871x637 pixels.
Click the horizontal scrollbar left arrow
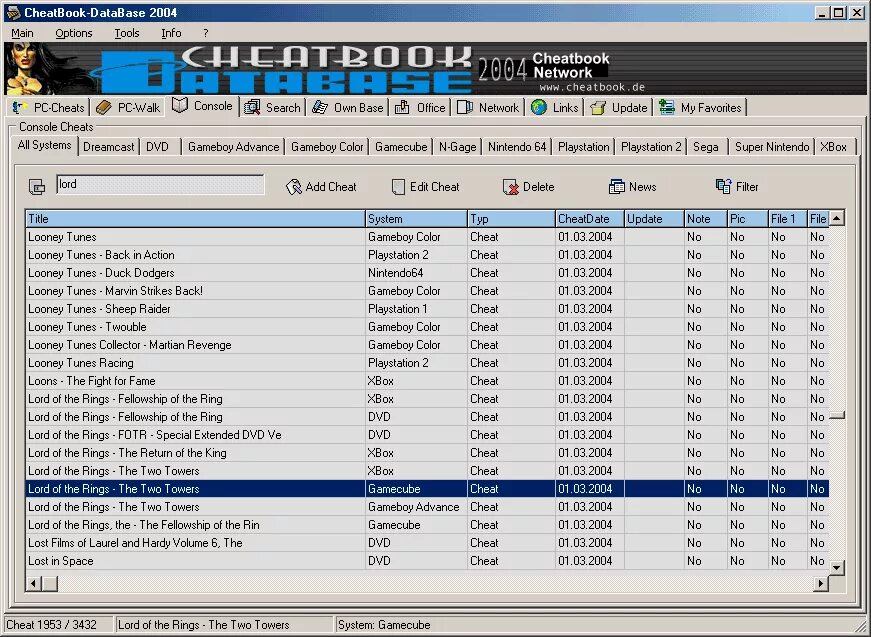34,584
